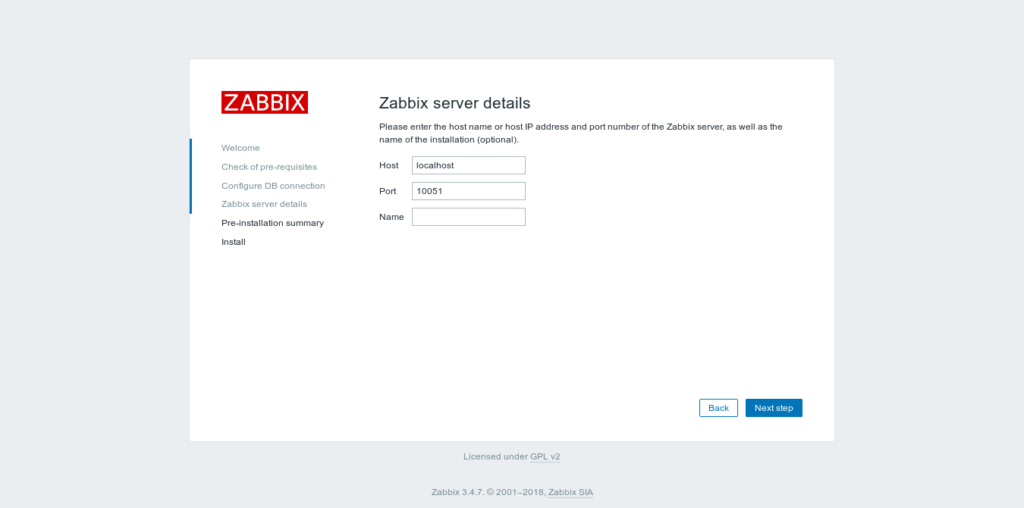Follow the Zabbix SIA footer link
Screen dimensions: 1024x508
[x=570, y=492]
